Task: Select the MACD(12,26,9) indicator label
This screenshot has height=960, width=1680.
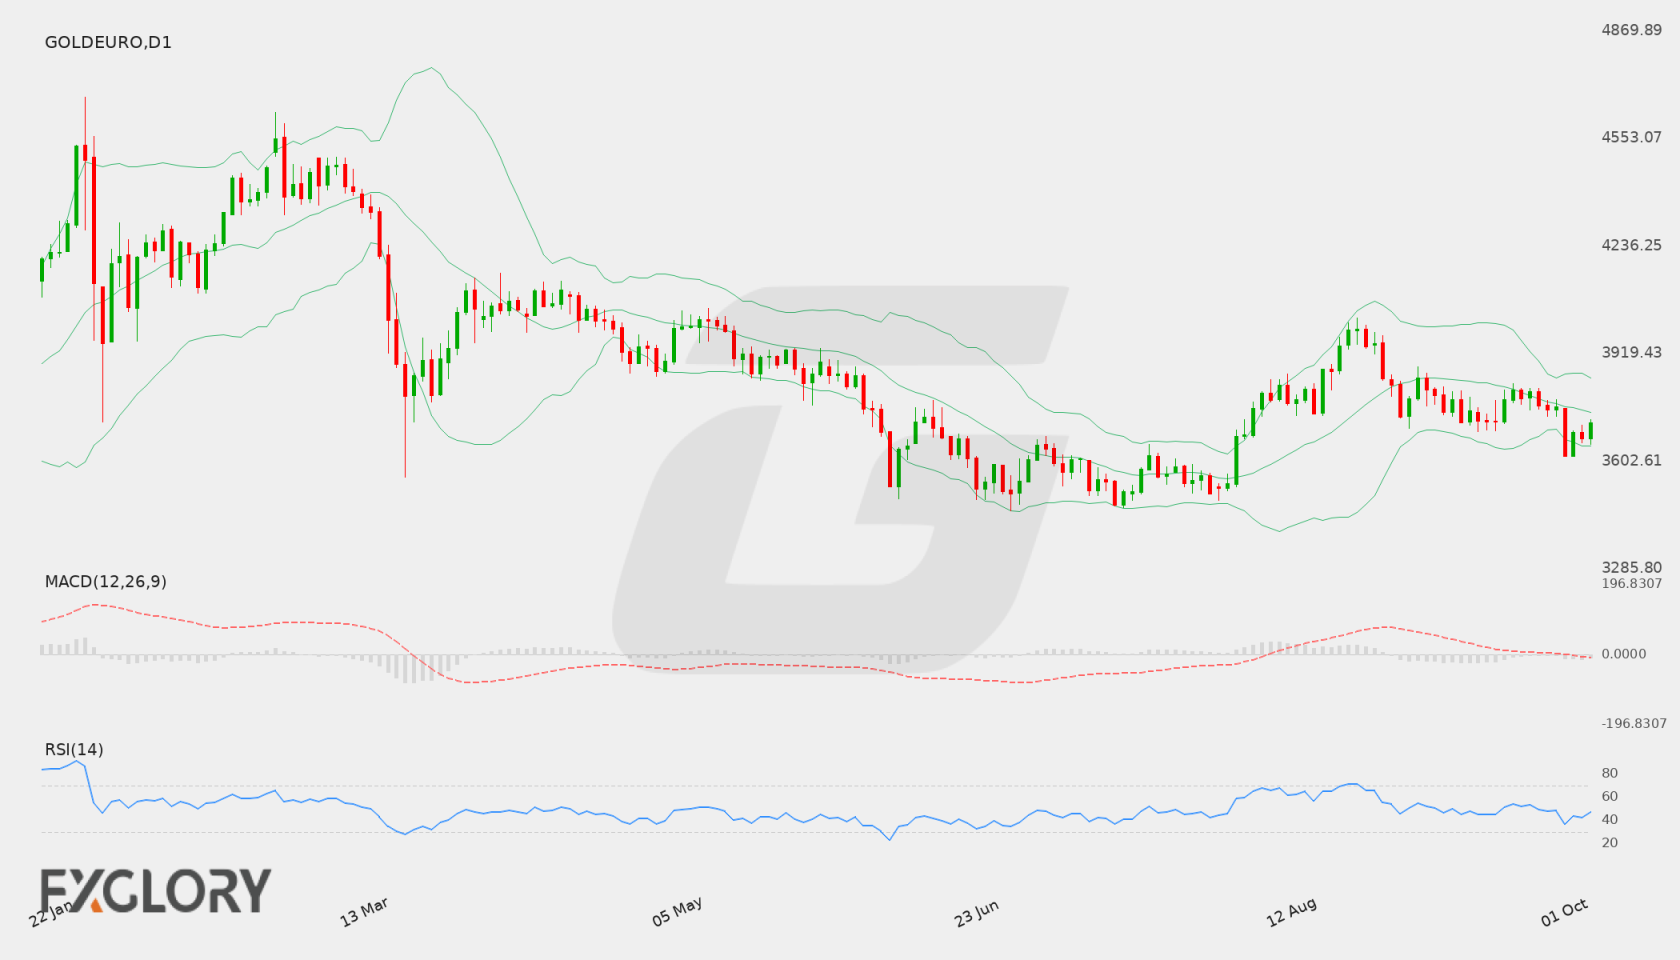Action: tap(106, 581)
